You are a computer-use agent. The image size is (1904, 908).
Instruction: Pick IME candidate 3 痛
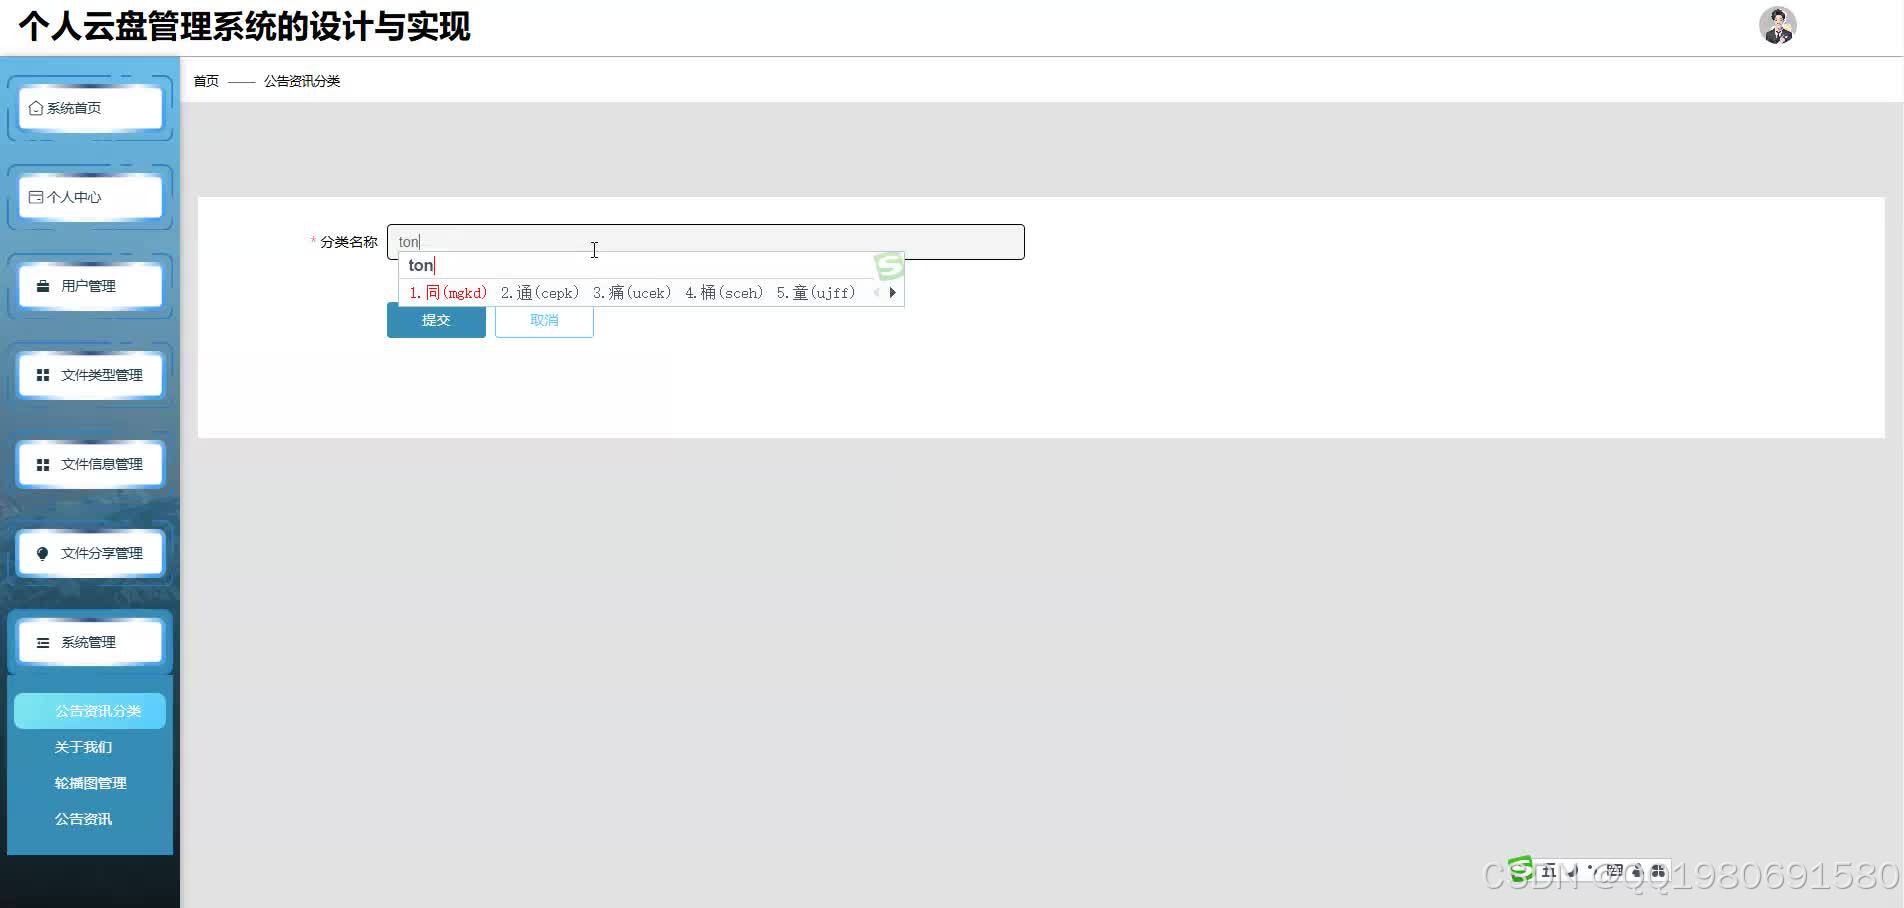tap(632, 293)
